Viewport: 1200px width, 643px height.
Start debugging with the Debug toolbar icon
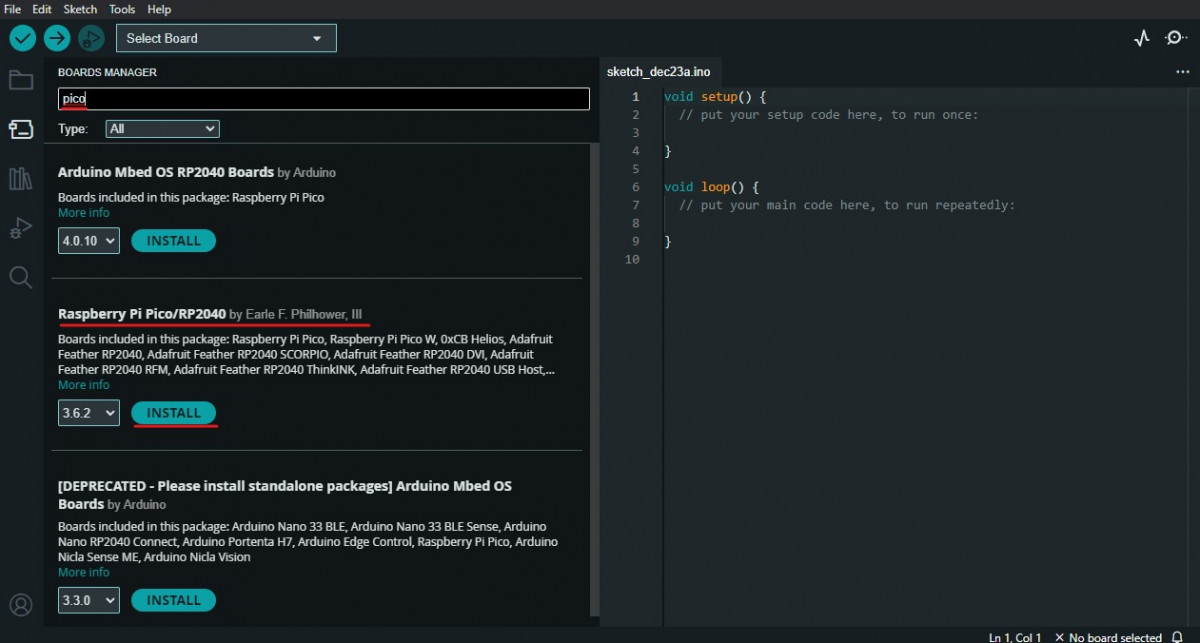point(91,38)
